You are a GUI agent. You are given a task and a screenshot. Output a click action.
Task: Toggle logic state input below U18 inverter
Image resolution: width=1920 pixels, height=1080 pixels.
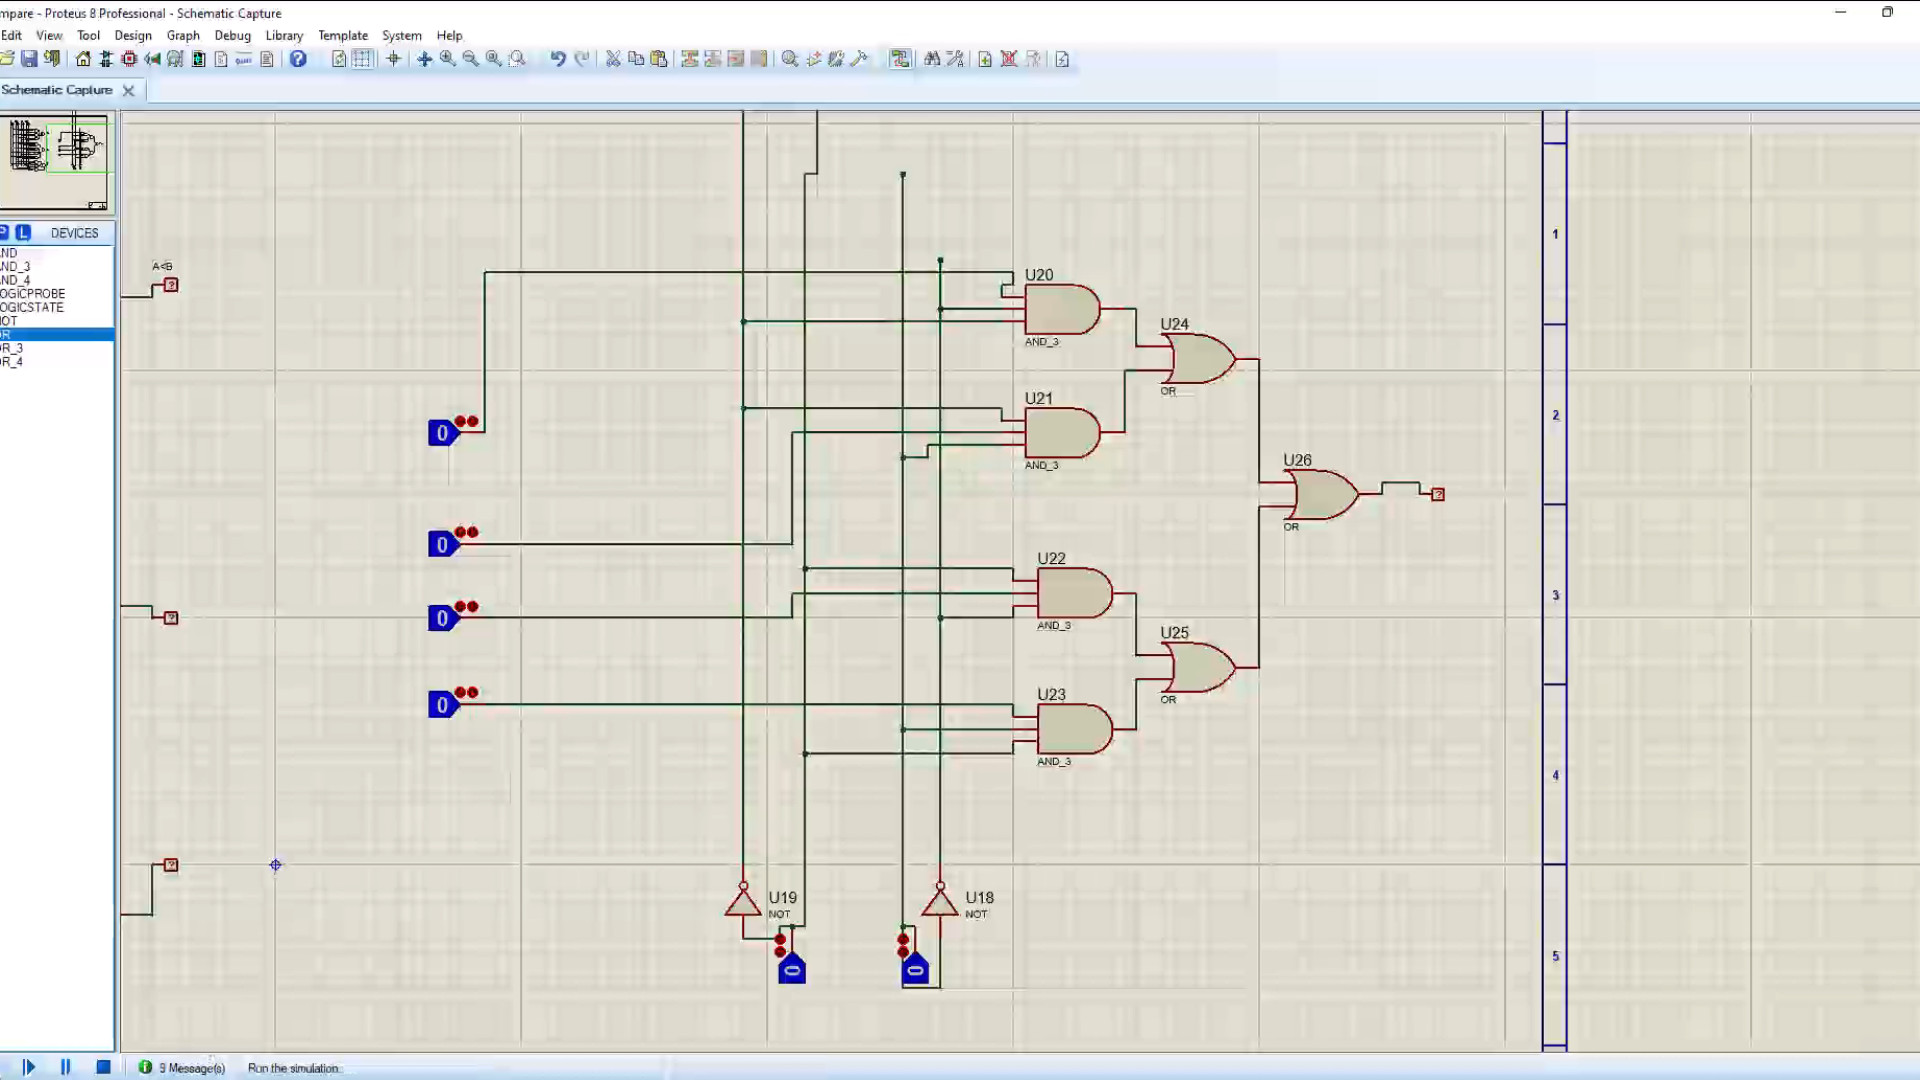pos(915,970)
